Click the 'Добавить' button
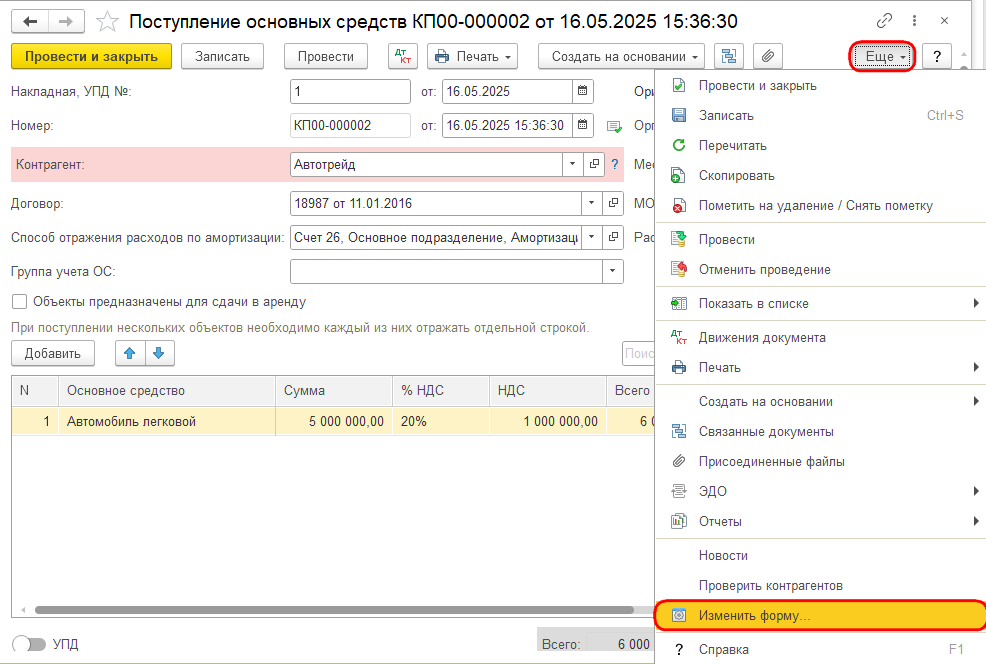Screen dimensions: 986x664 coord(53,353)
